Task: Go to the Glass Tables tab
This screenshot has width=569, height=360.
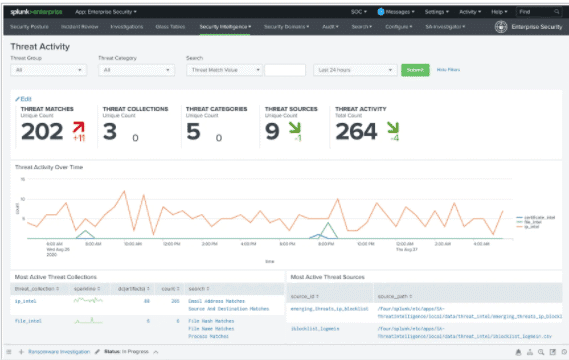Action: click(x=170, y=27)
